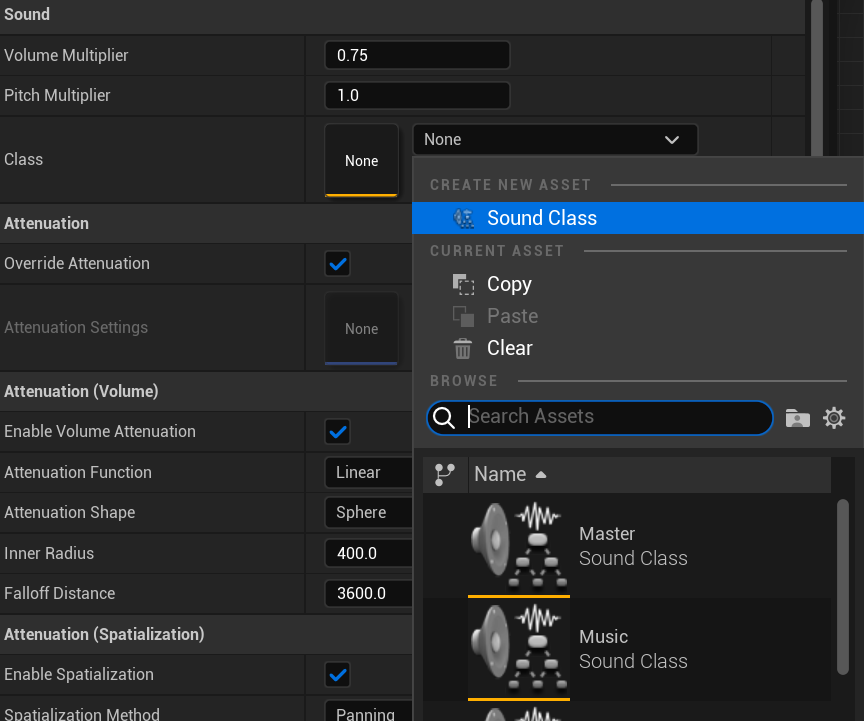Click the Sound Class icon under Create New Asset

(x=463, y=218)
